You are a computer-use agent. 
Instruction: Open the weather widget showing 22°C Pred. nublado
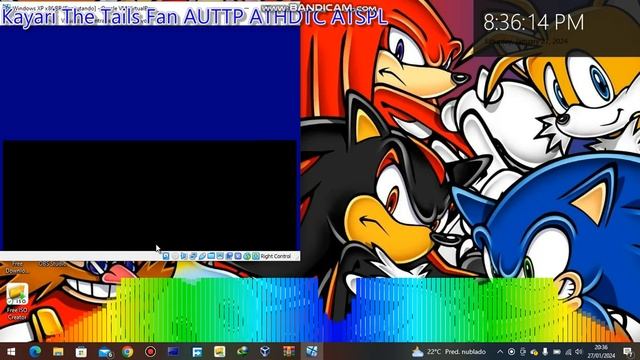(449, 351)
